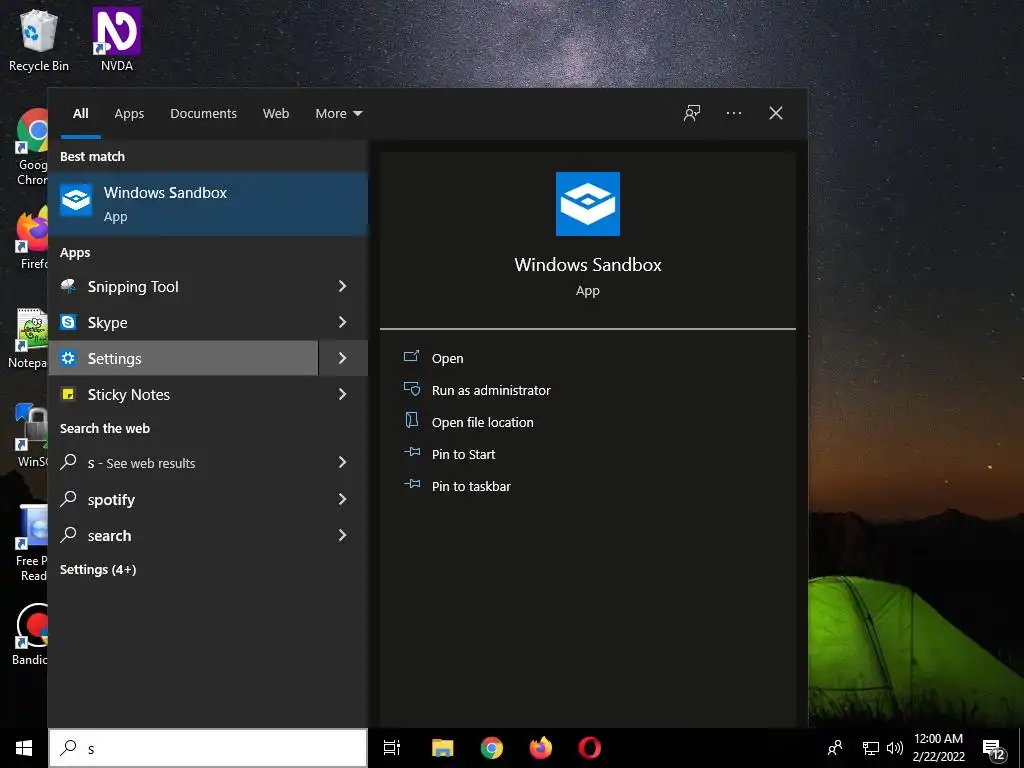Click the Notepad++ desktop shortcut
The width and height of the screenshot is (1024, 768).
click(29, 338)
